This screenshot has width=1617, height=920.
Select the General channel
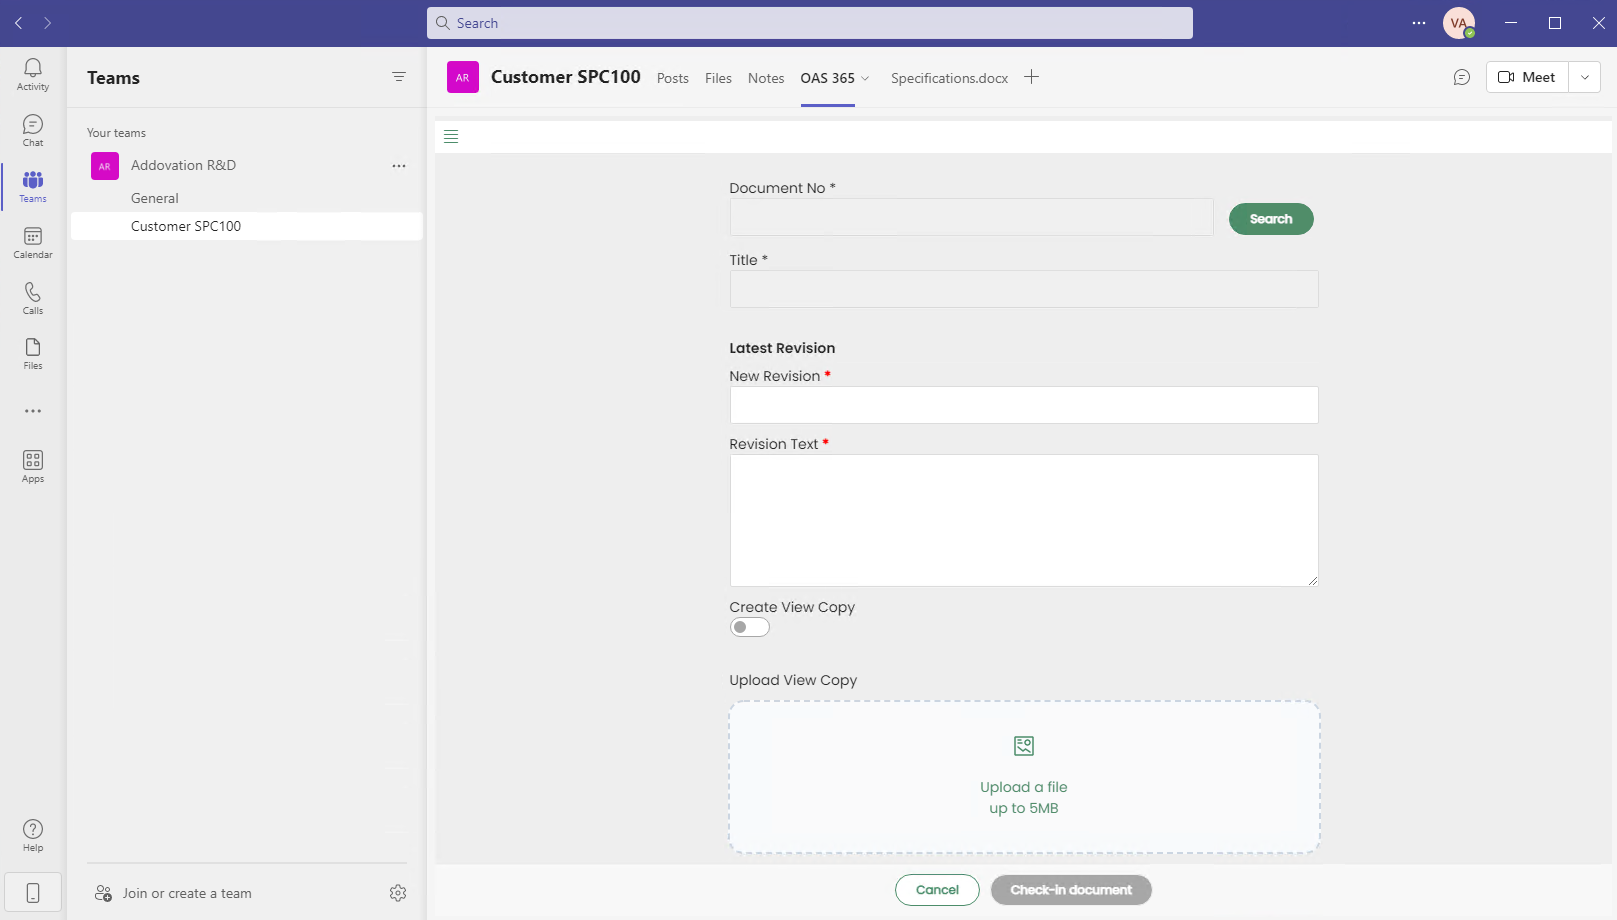point(155,198)
